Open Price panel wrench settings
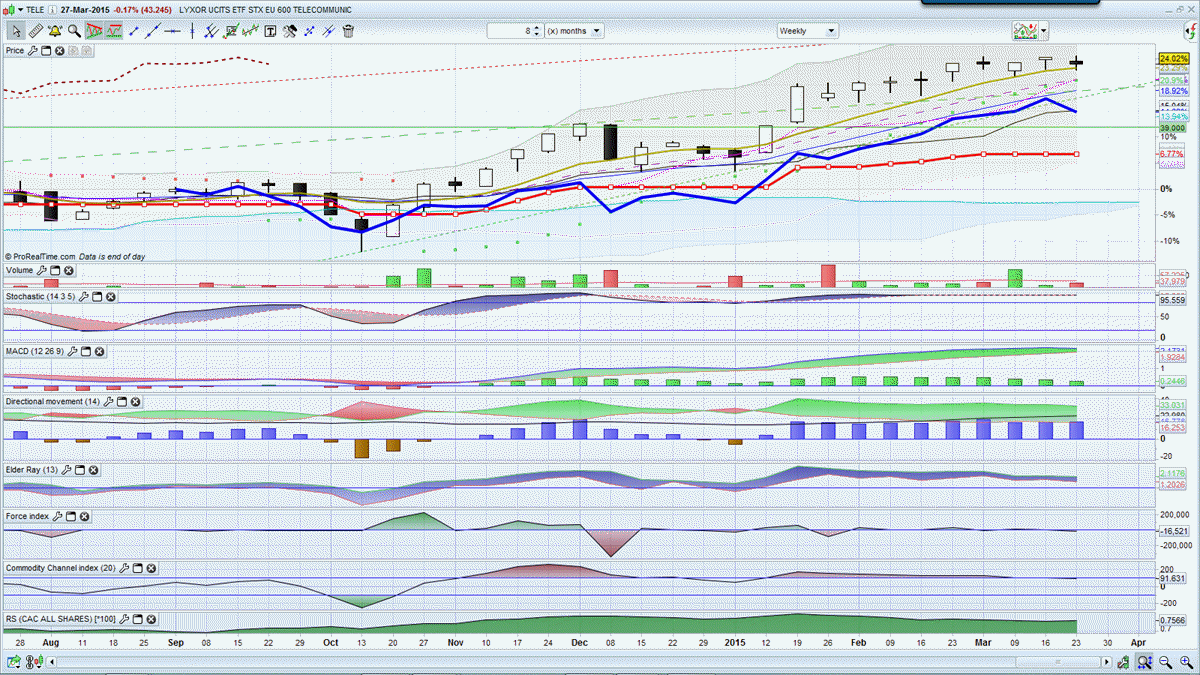 [32, 51]
